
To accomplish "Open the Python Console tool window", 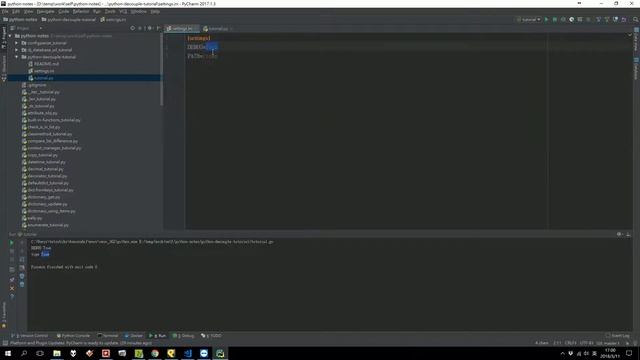I will 73,336.
